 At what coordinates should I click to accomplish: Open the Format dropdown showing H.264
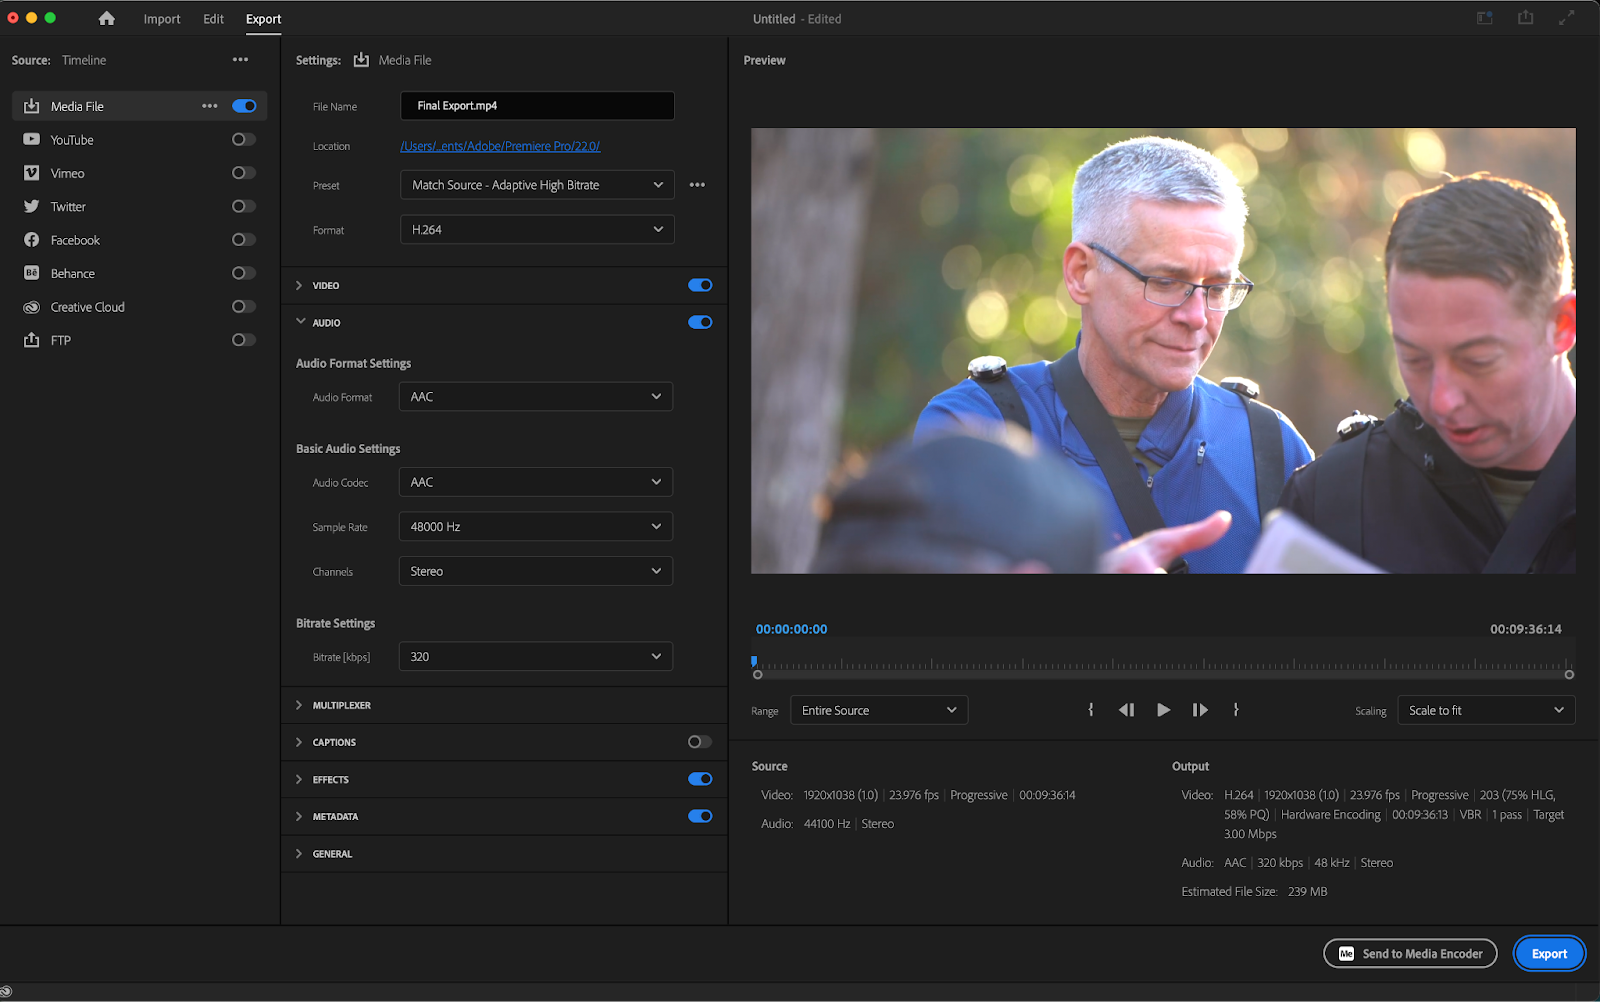point(536,229)
